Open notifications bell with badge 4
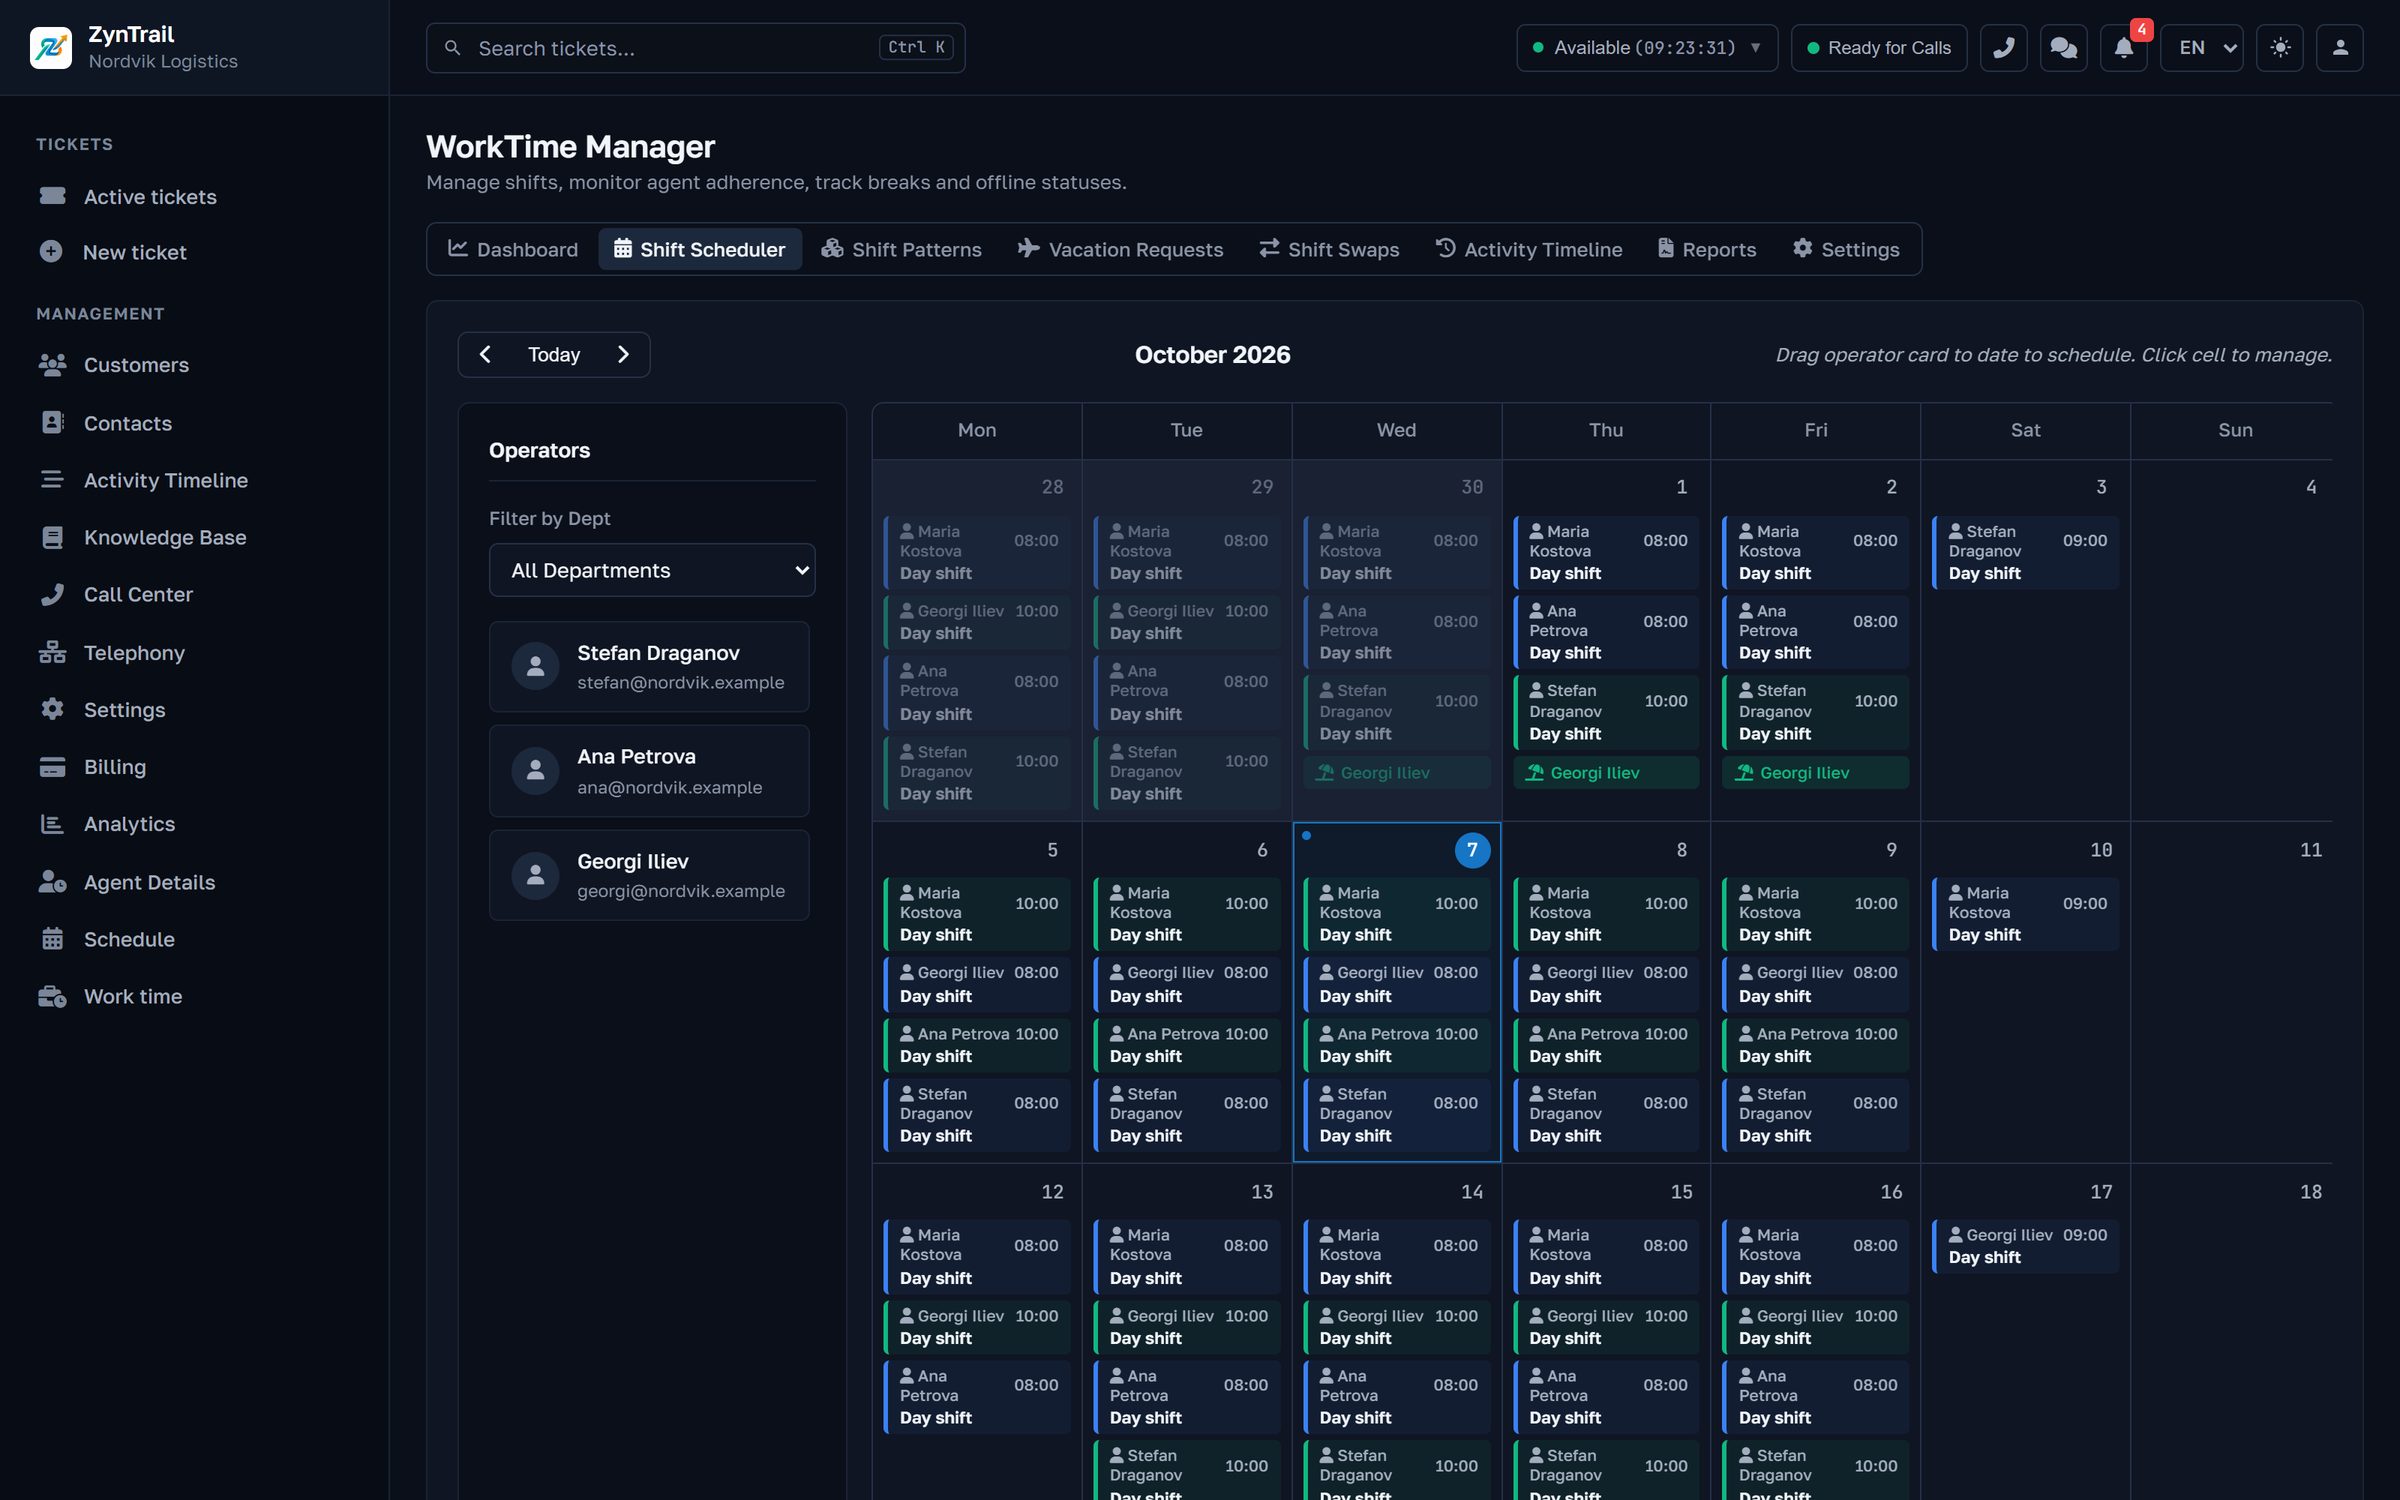2400x1500 pixels. pos(2123,47)
